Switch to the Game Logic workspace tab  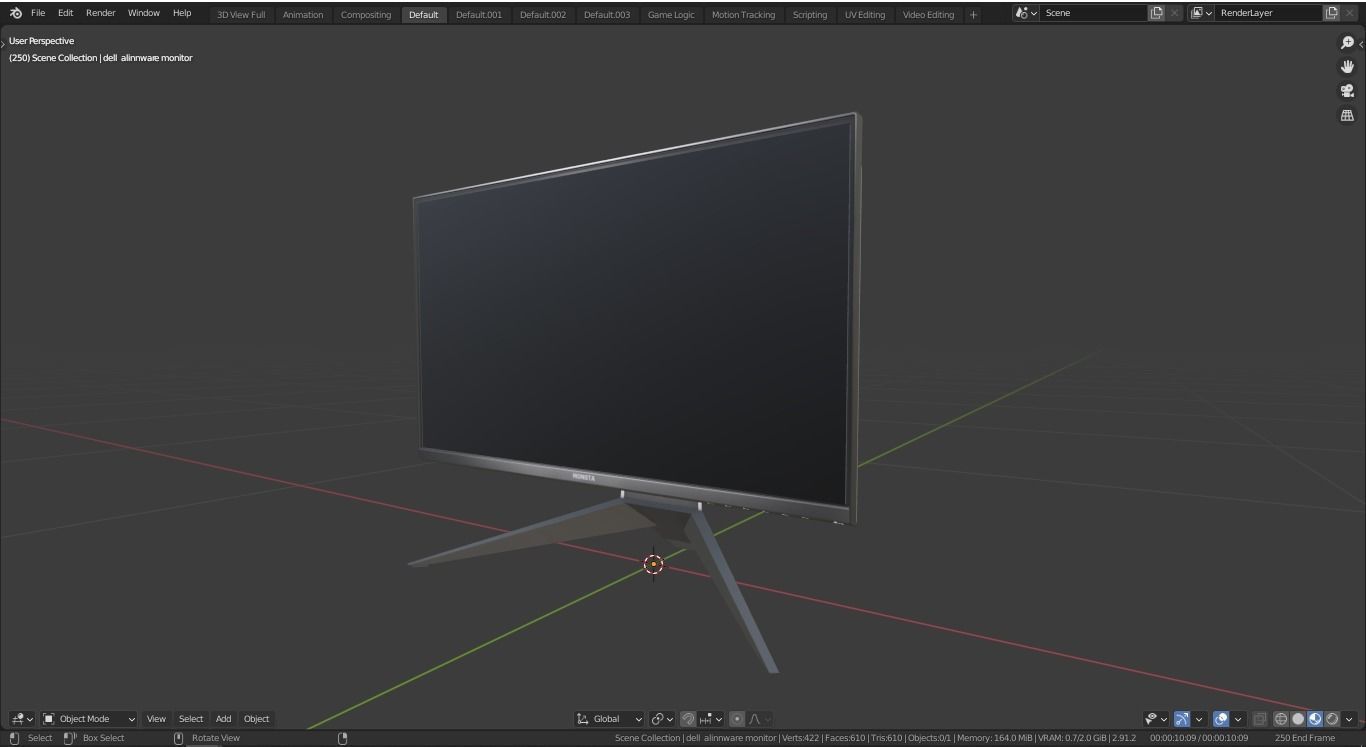(x=671, y=15)
